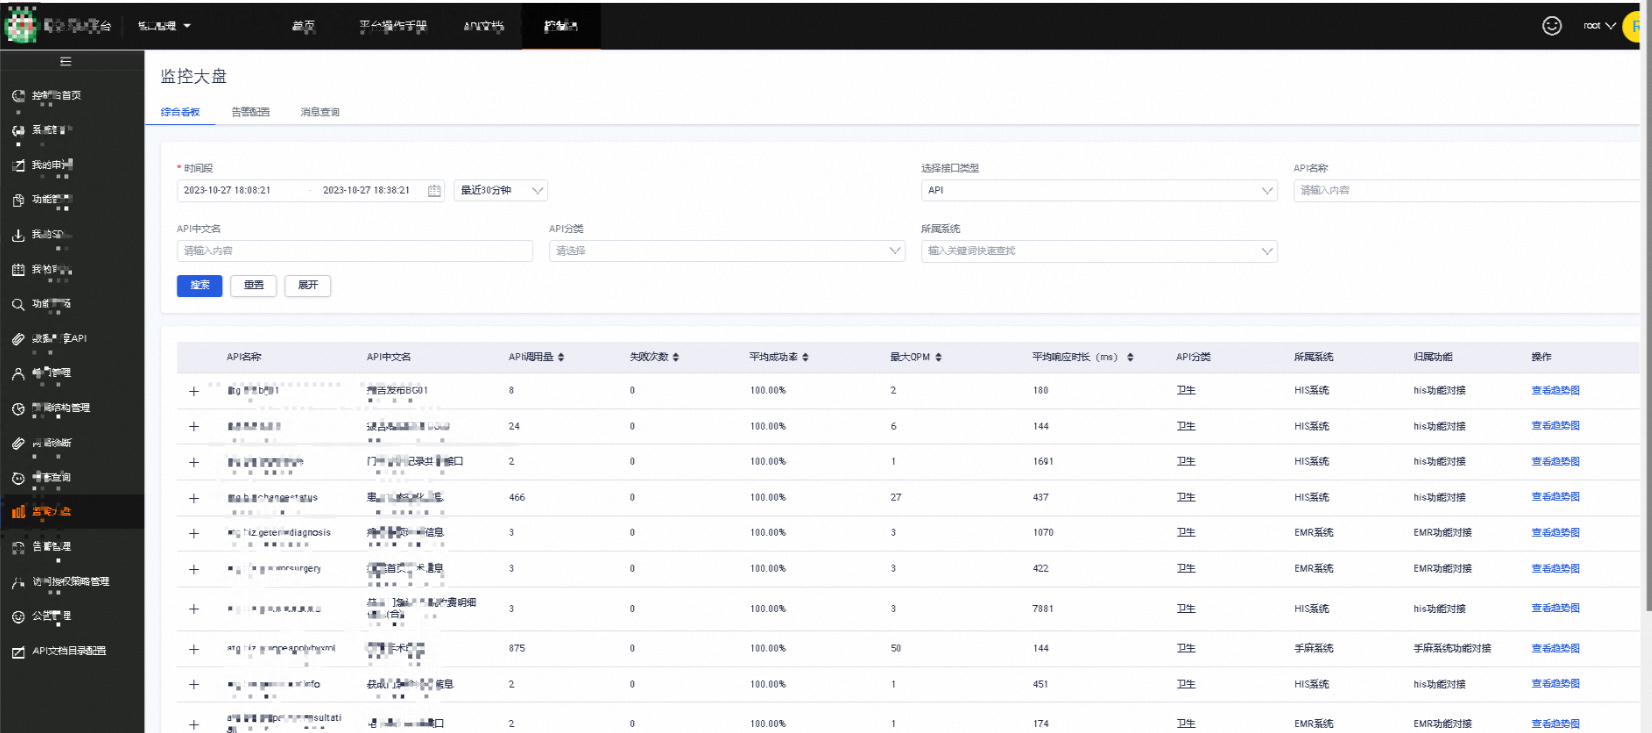Open the calendar icon in the date range
1652x733 pixels.
[x=434, y=191]
